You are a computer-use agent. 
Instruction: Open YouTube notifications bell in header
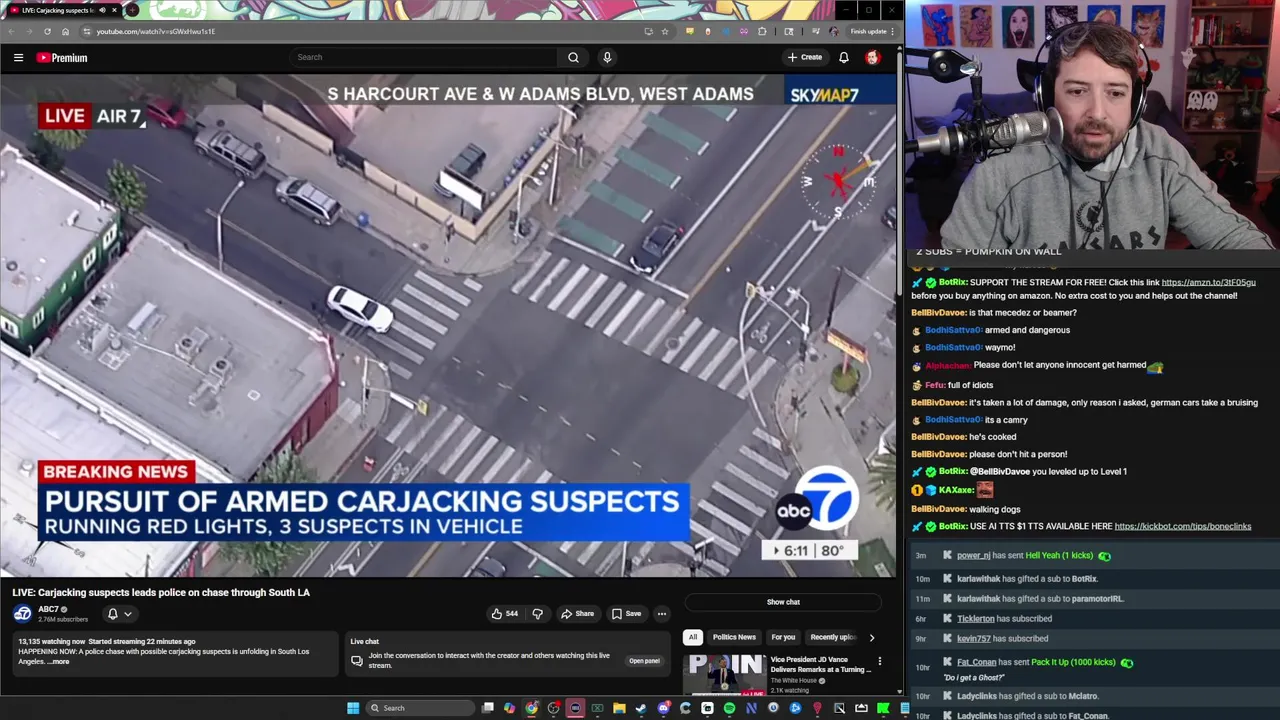[844, 57]
